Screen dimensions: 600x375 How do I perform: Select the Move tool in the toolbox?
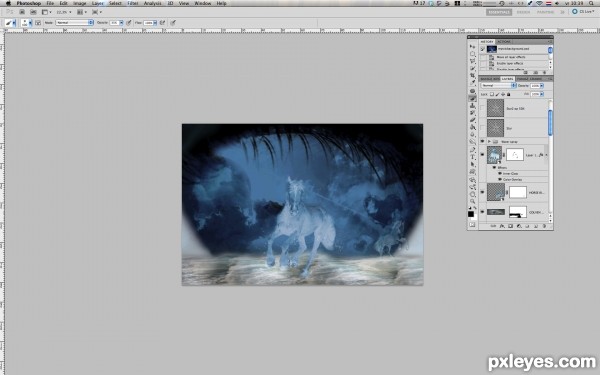tap(473, 46)
